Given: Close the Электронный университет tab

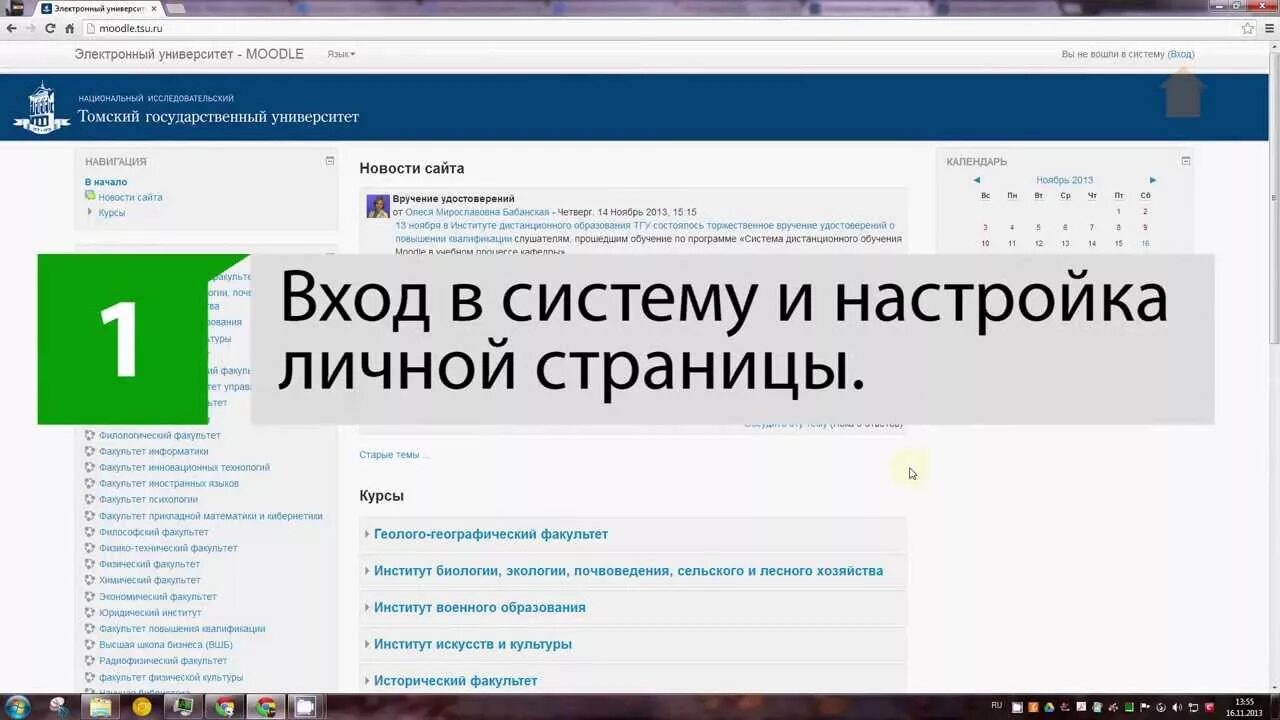Looking at the screenshot, I should (x=153, y=8).
